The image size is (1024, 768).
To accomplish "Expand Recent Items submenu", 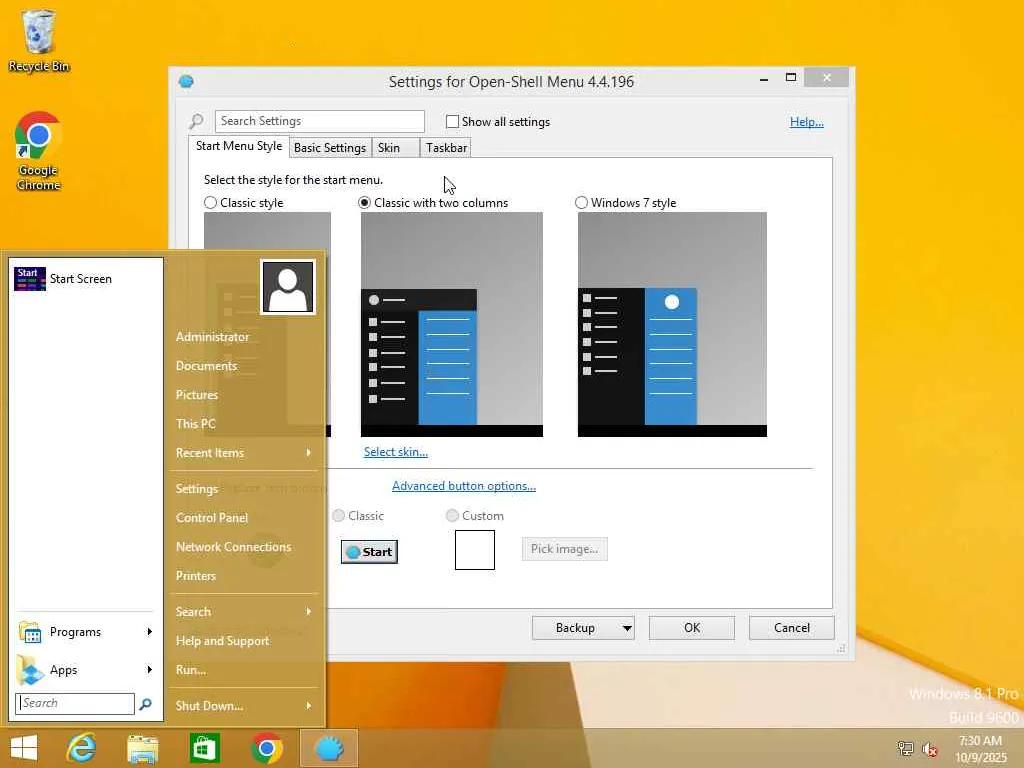I will coord(309,453).
